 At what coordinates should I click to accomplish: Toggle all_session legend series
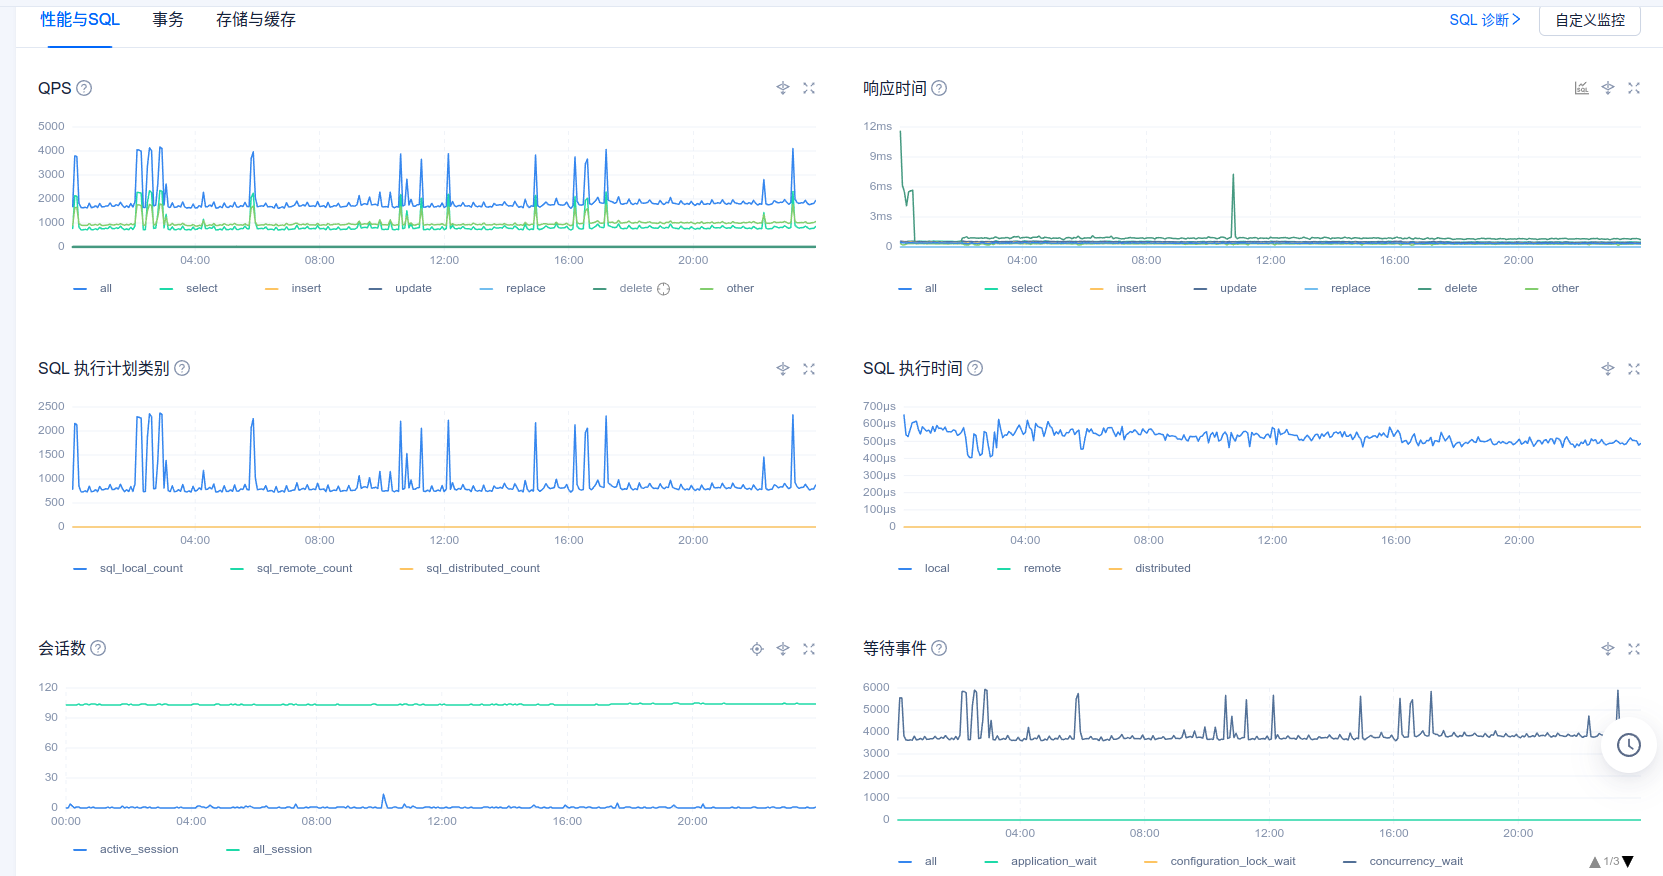[x=269, y=849]
